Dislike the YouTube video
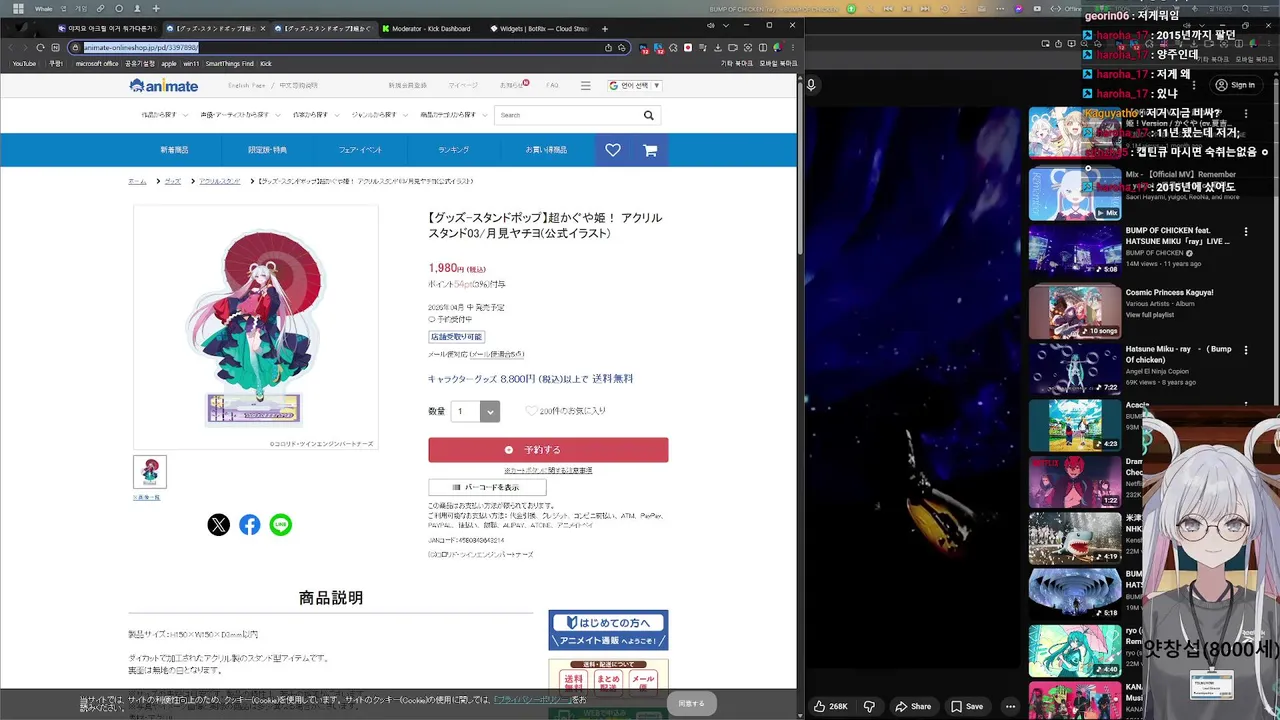1280x720 pixels. pyautogui.click(x=869, y=706)
